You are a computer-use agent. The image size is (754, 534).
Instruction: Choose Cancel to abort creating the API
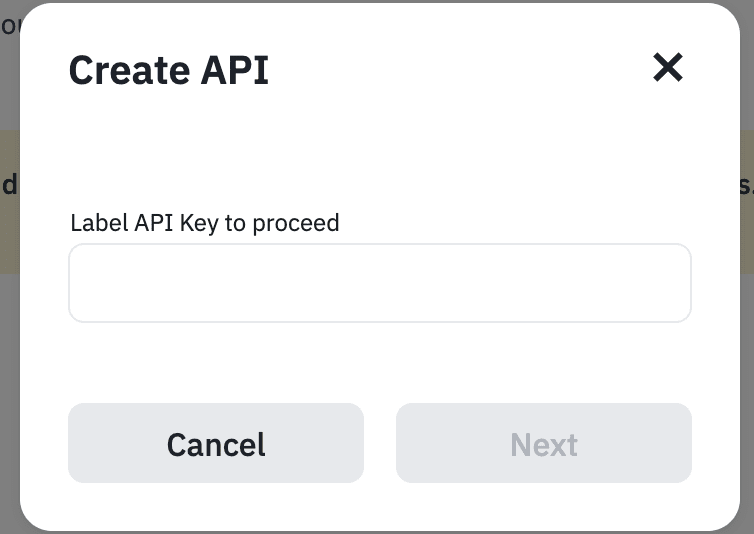tap(215, 444)
